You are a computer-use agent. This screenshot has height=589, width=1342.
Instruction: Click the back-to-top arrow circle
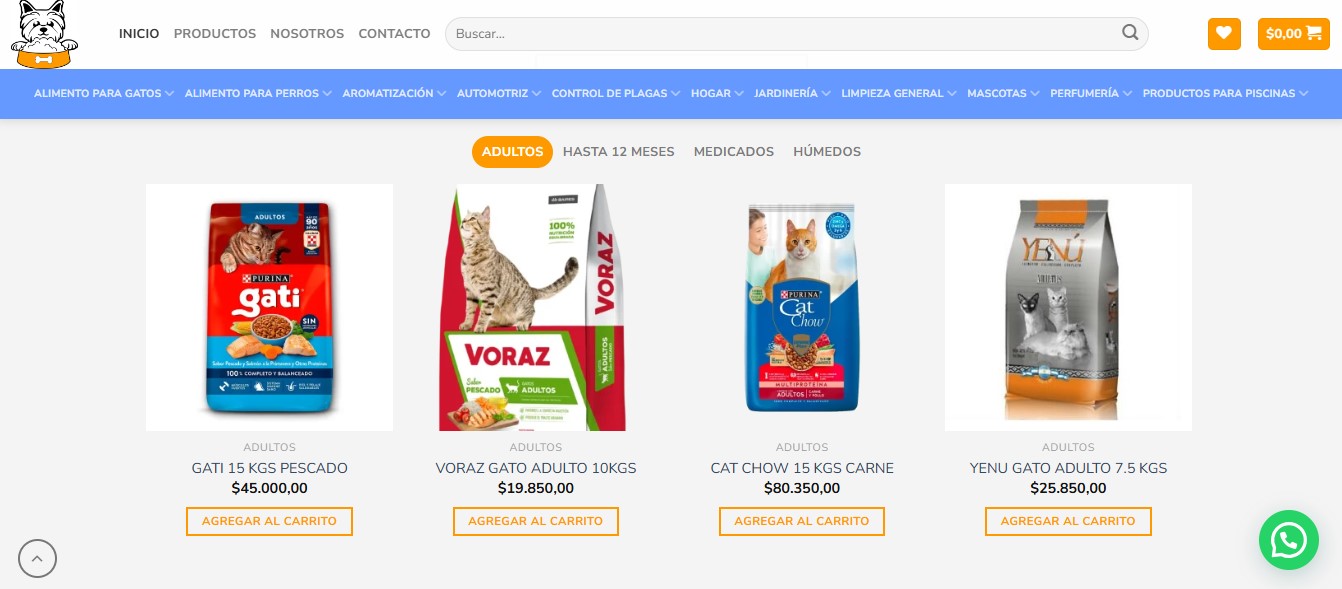(37, 558)
